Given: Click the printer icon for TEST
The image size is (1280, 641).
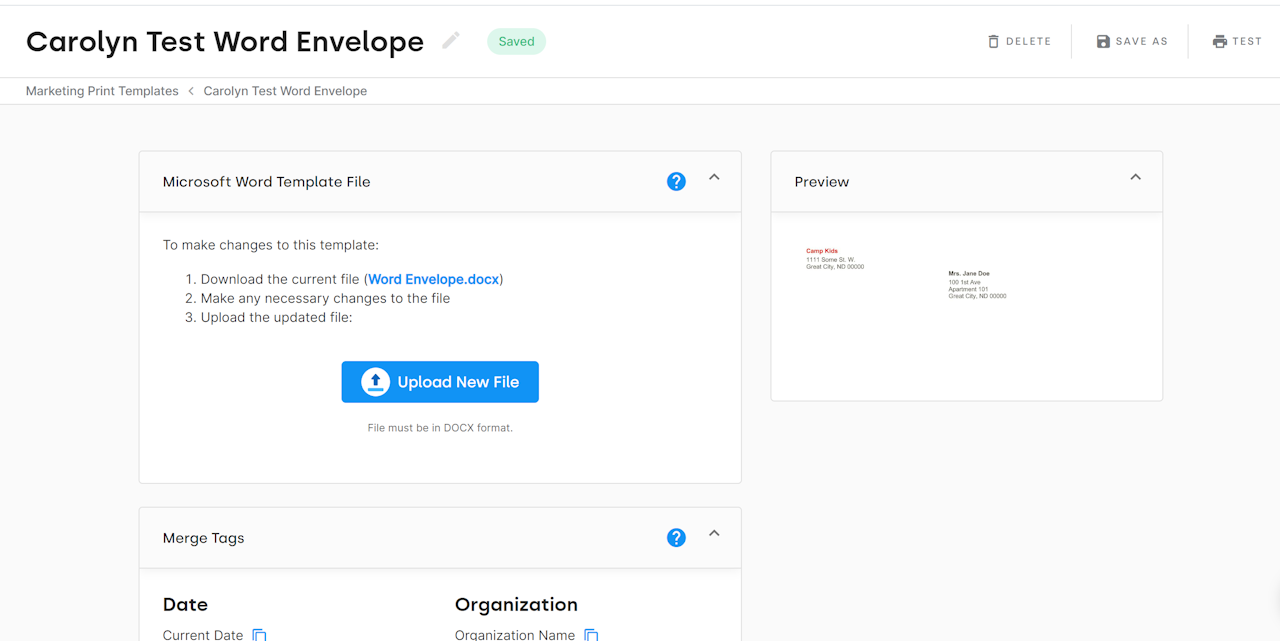Looking at the screenshot, I should [1219, 42].
